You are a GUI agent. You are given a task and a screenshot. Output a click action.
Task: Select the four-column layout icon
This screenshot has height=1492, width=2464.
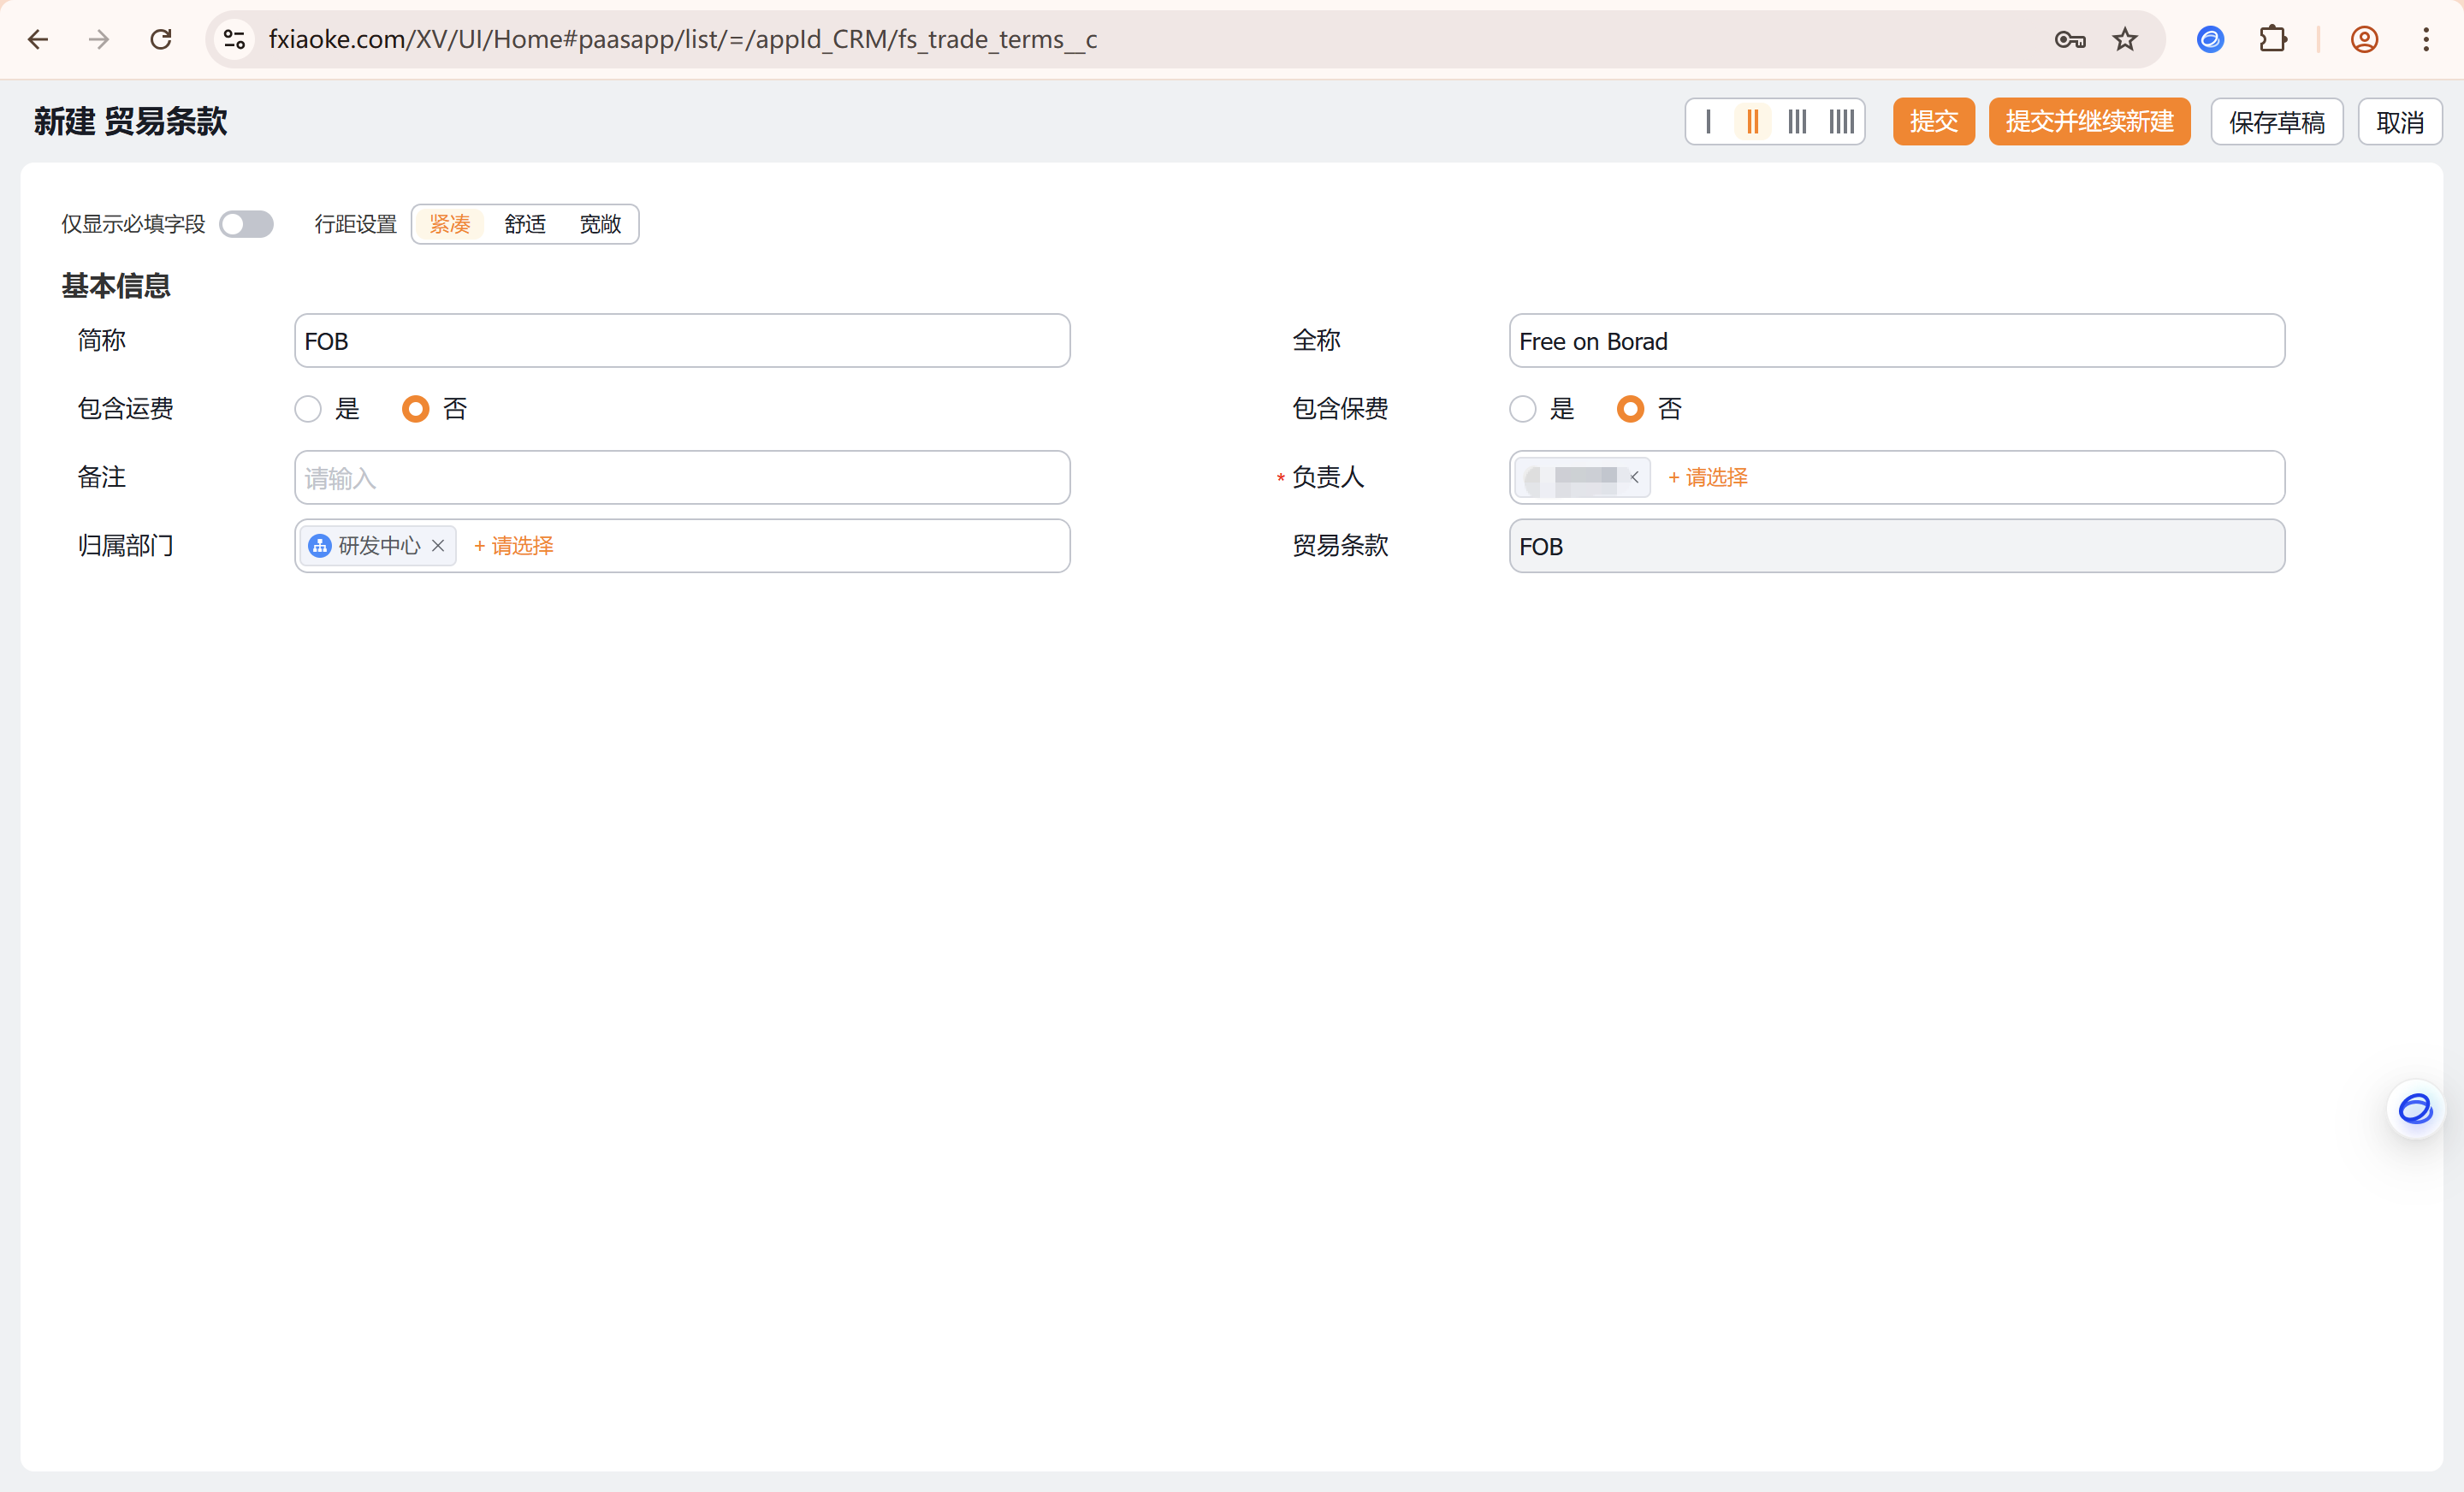[x=1841, y=122]
